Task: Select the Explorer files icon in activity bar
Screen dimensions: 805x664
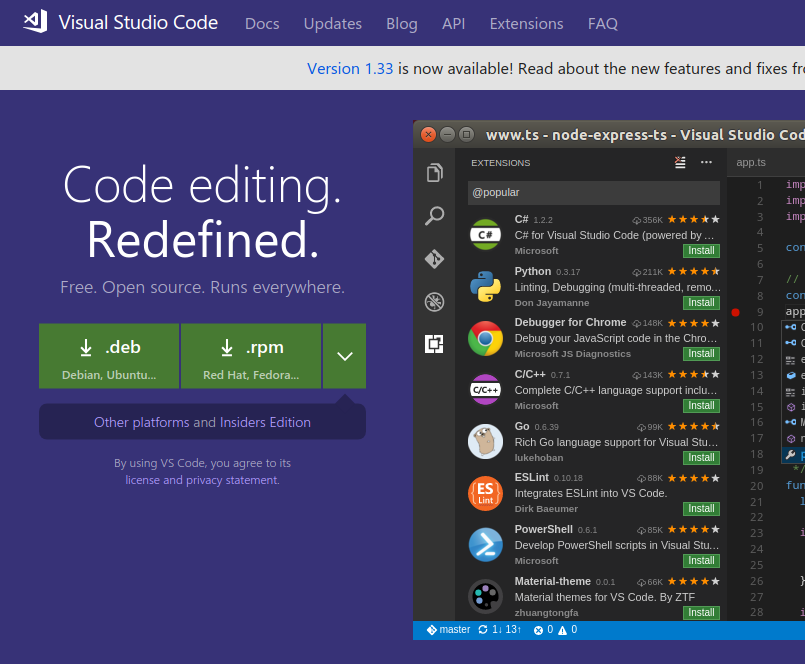Action: (434, 173)
